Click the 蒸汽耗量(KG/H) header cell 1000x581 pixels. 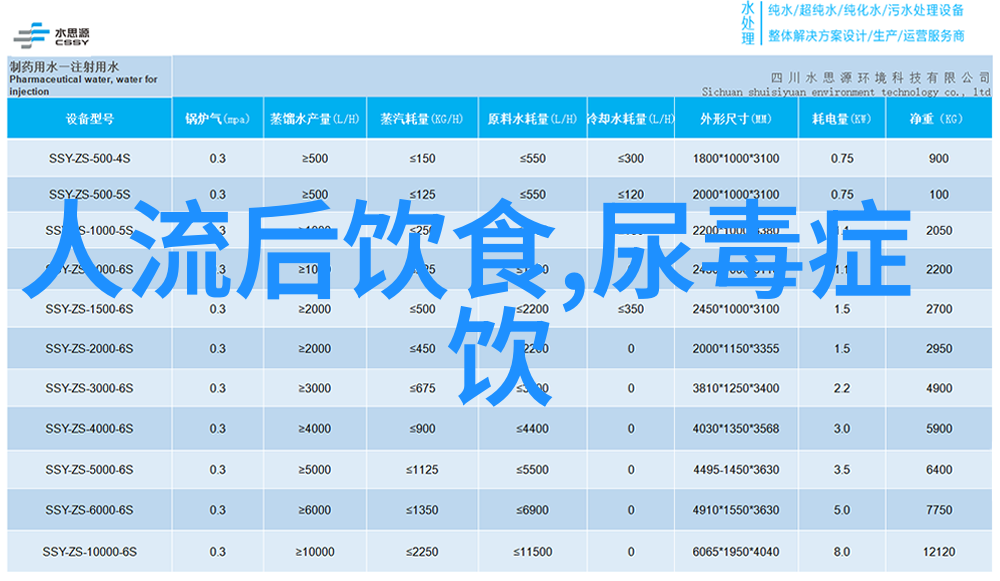[x=421, y=119]
